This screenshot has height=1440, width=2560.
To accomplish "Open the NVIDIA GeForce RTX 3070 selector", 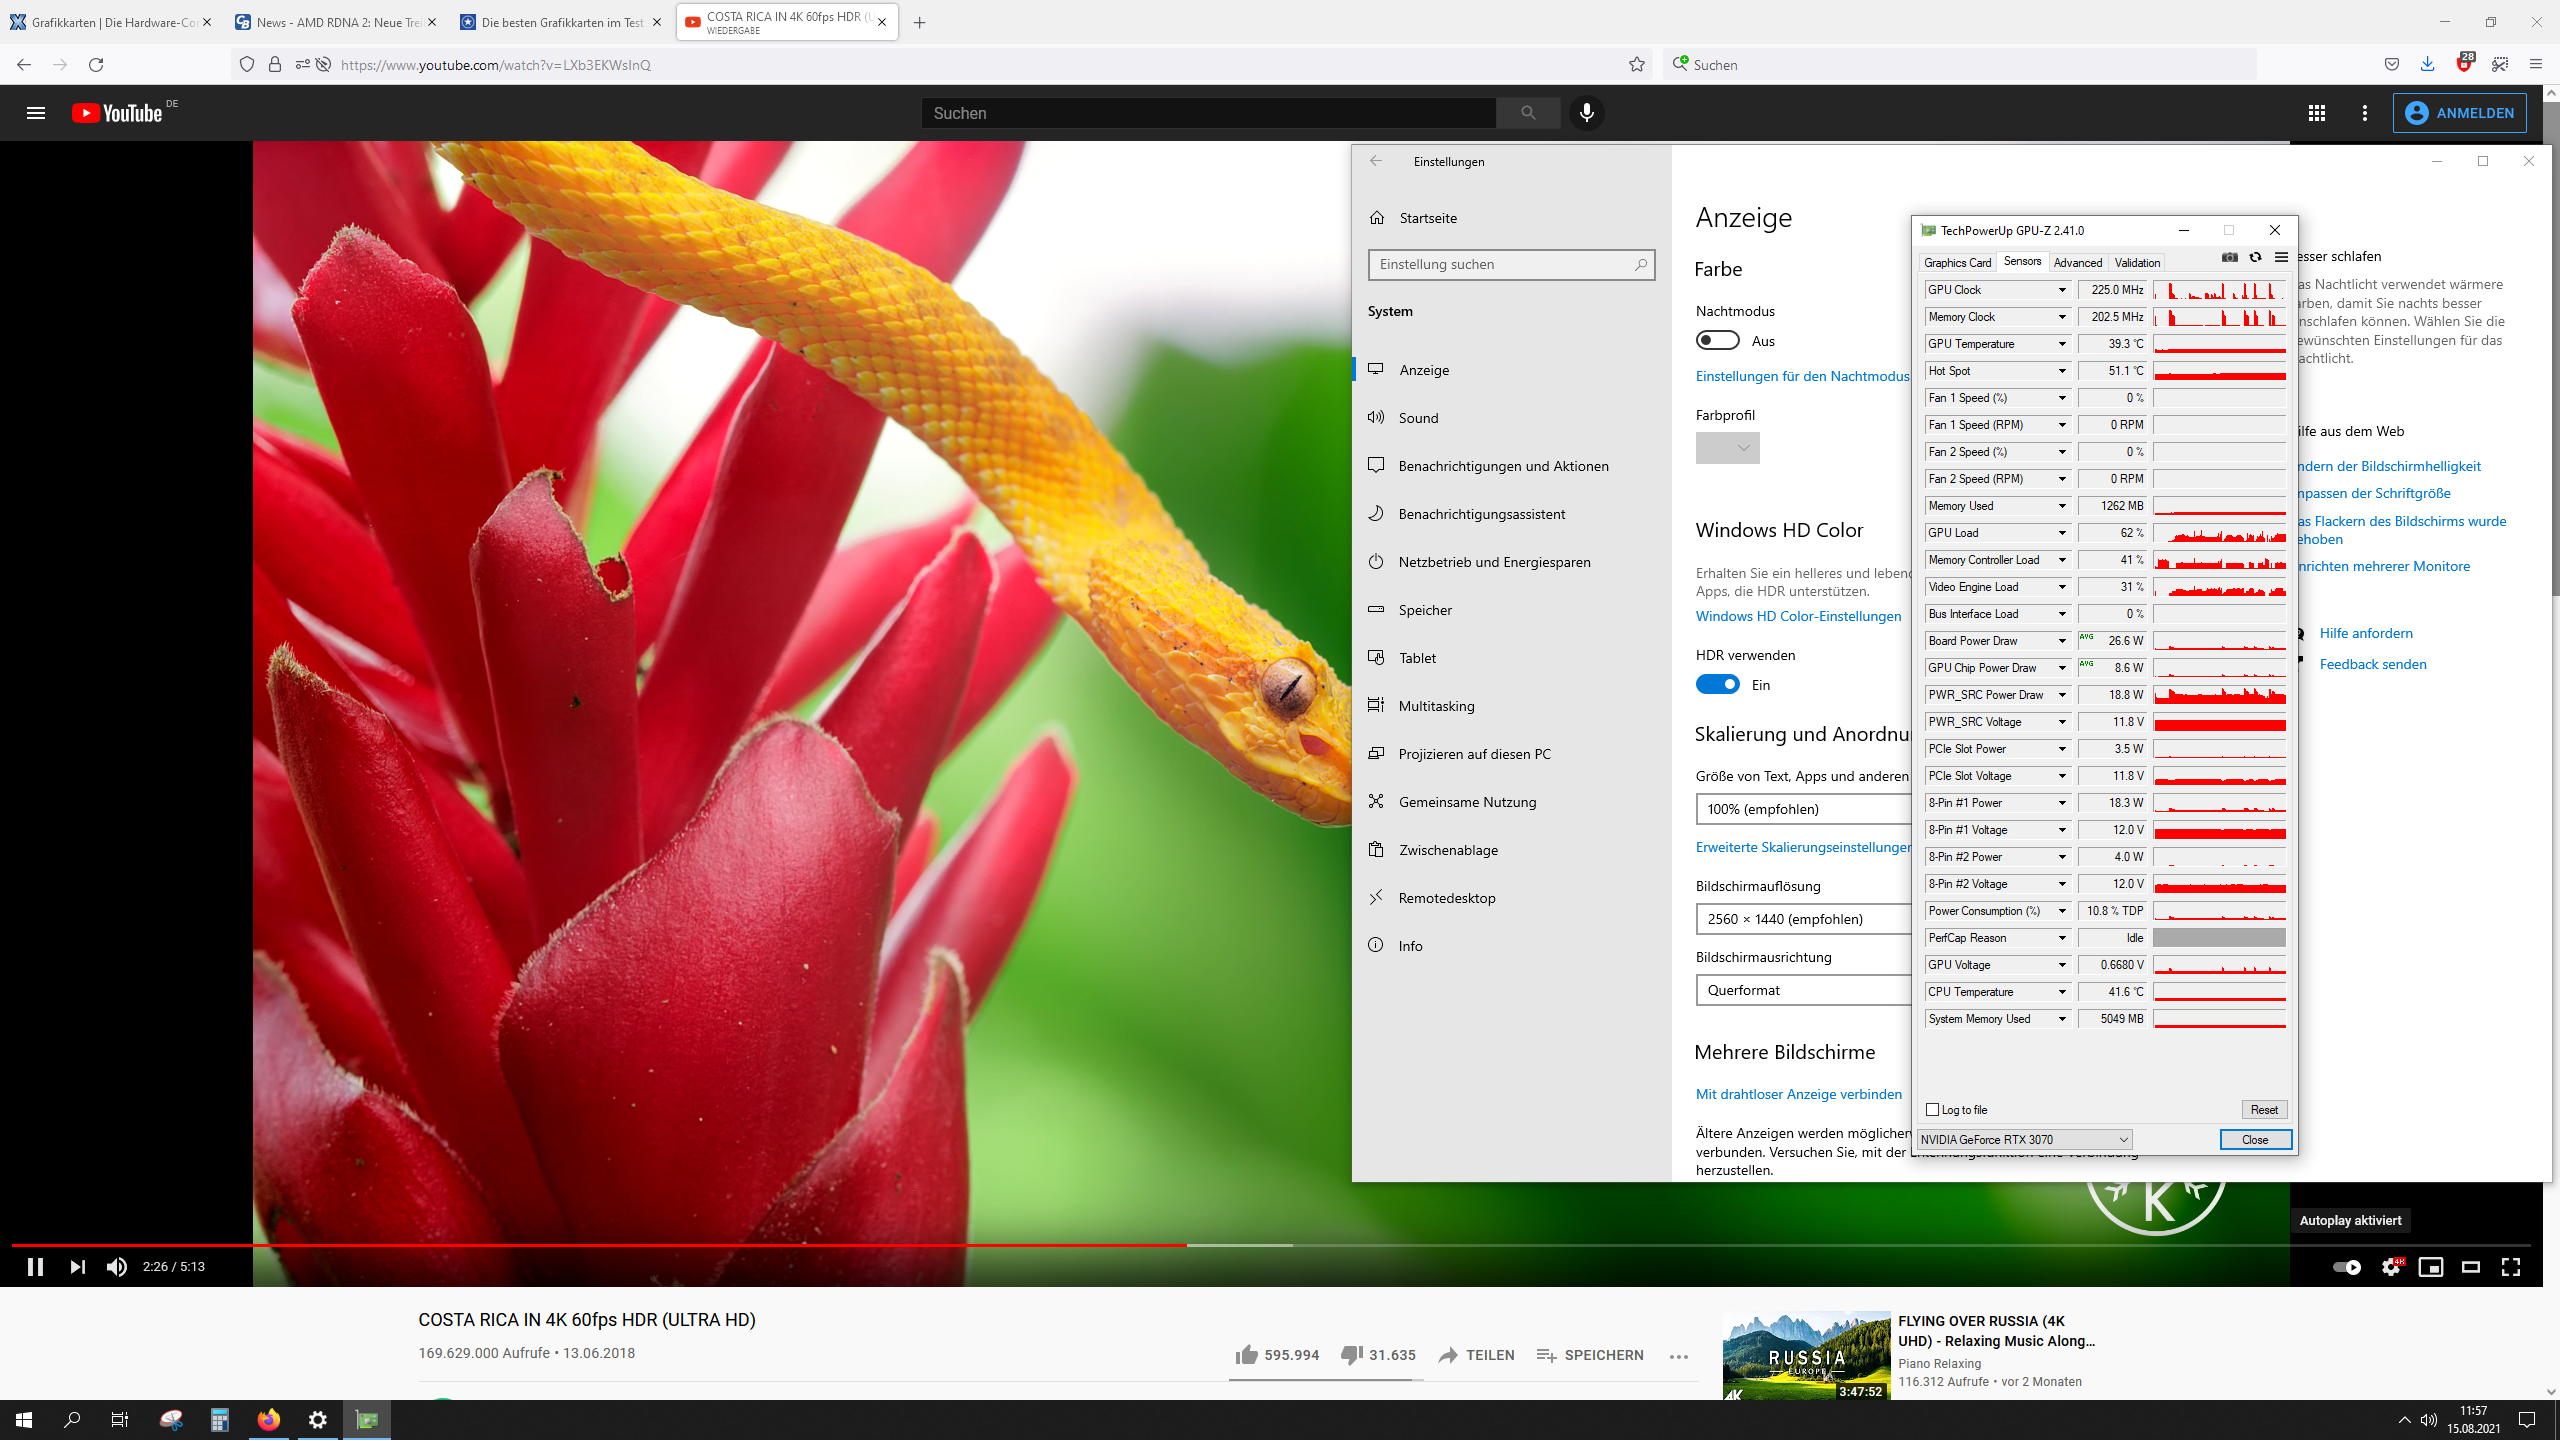I will point(2024,1139).
